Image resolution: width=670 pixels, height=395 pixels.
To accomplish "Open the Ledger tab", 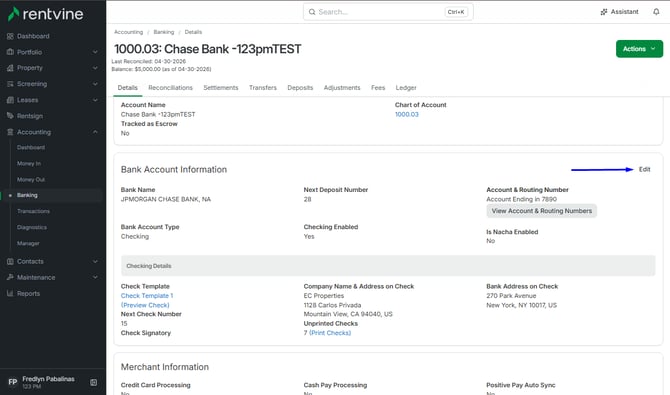I will point(406,88).
